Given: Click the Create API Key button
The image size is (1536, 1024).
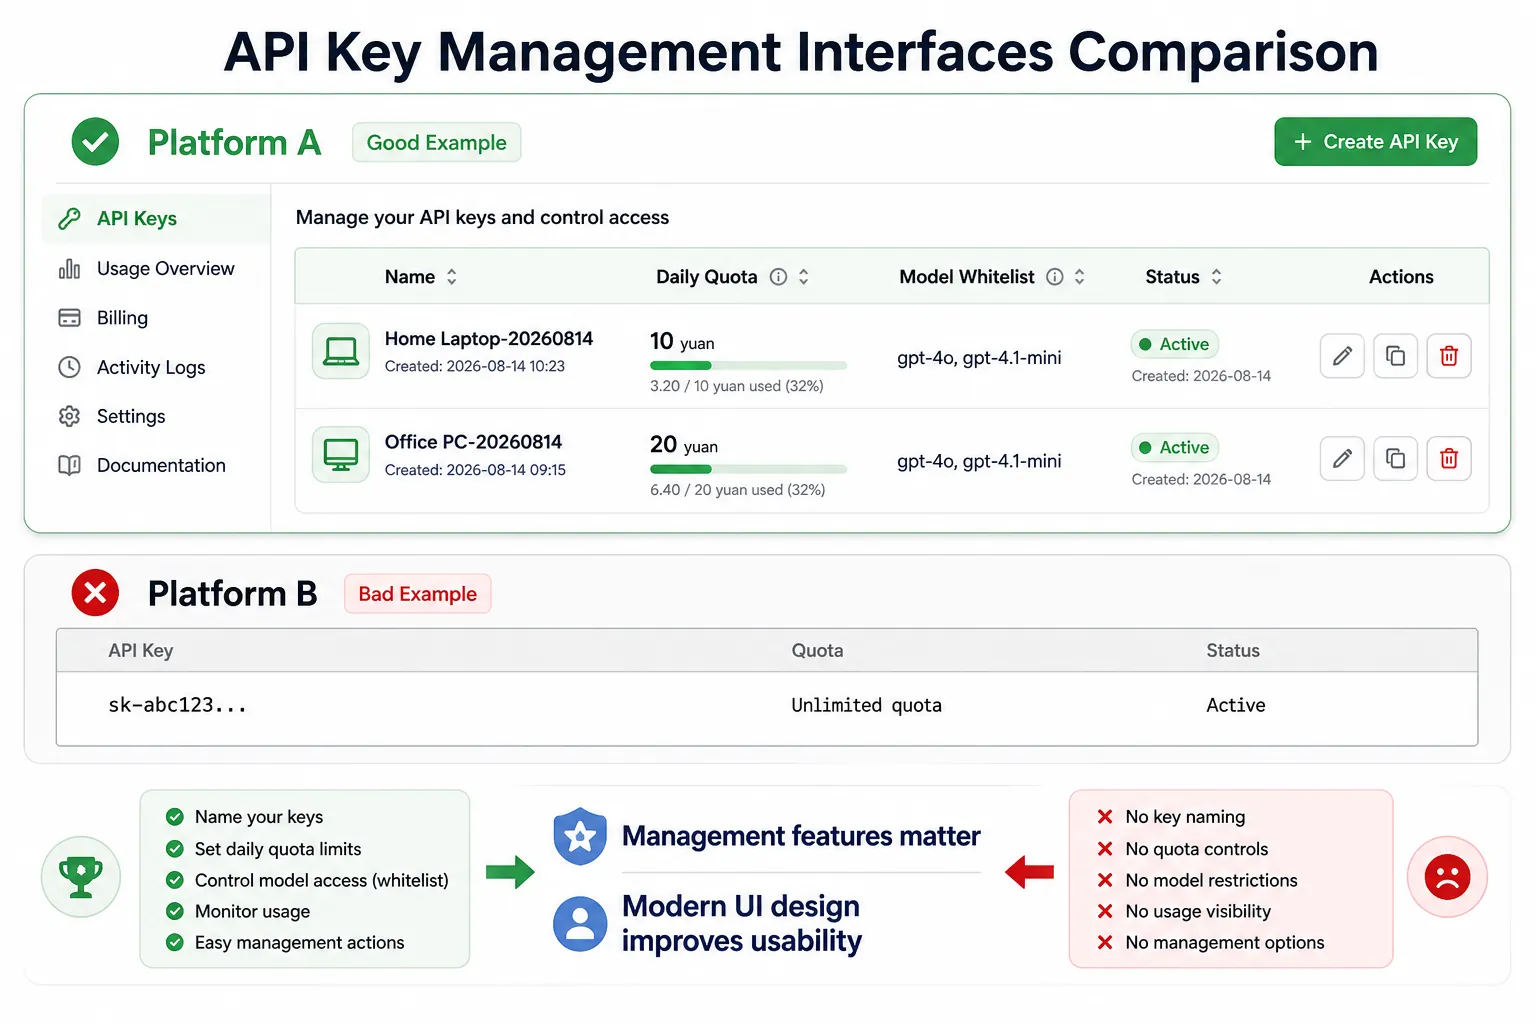Looking at the screenshot, I should tap(1375, 142).
